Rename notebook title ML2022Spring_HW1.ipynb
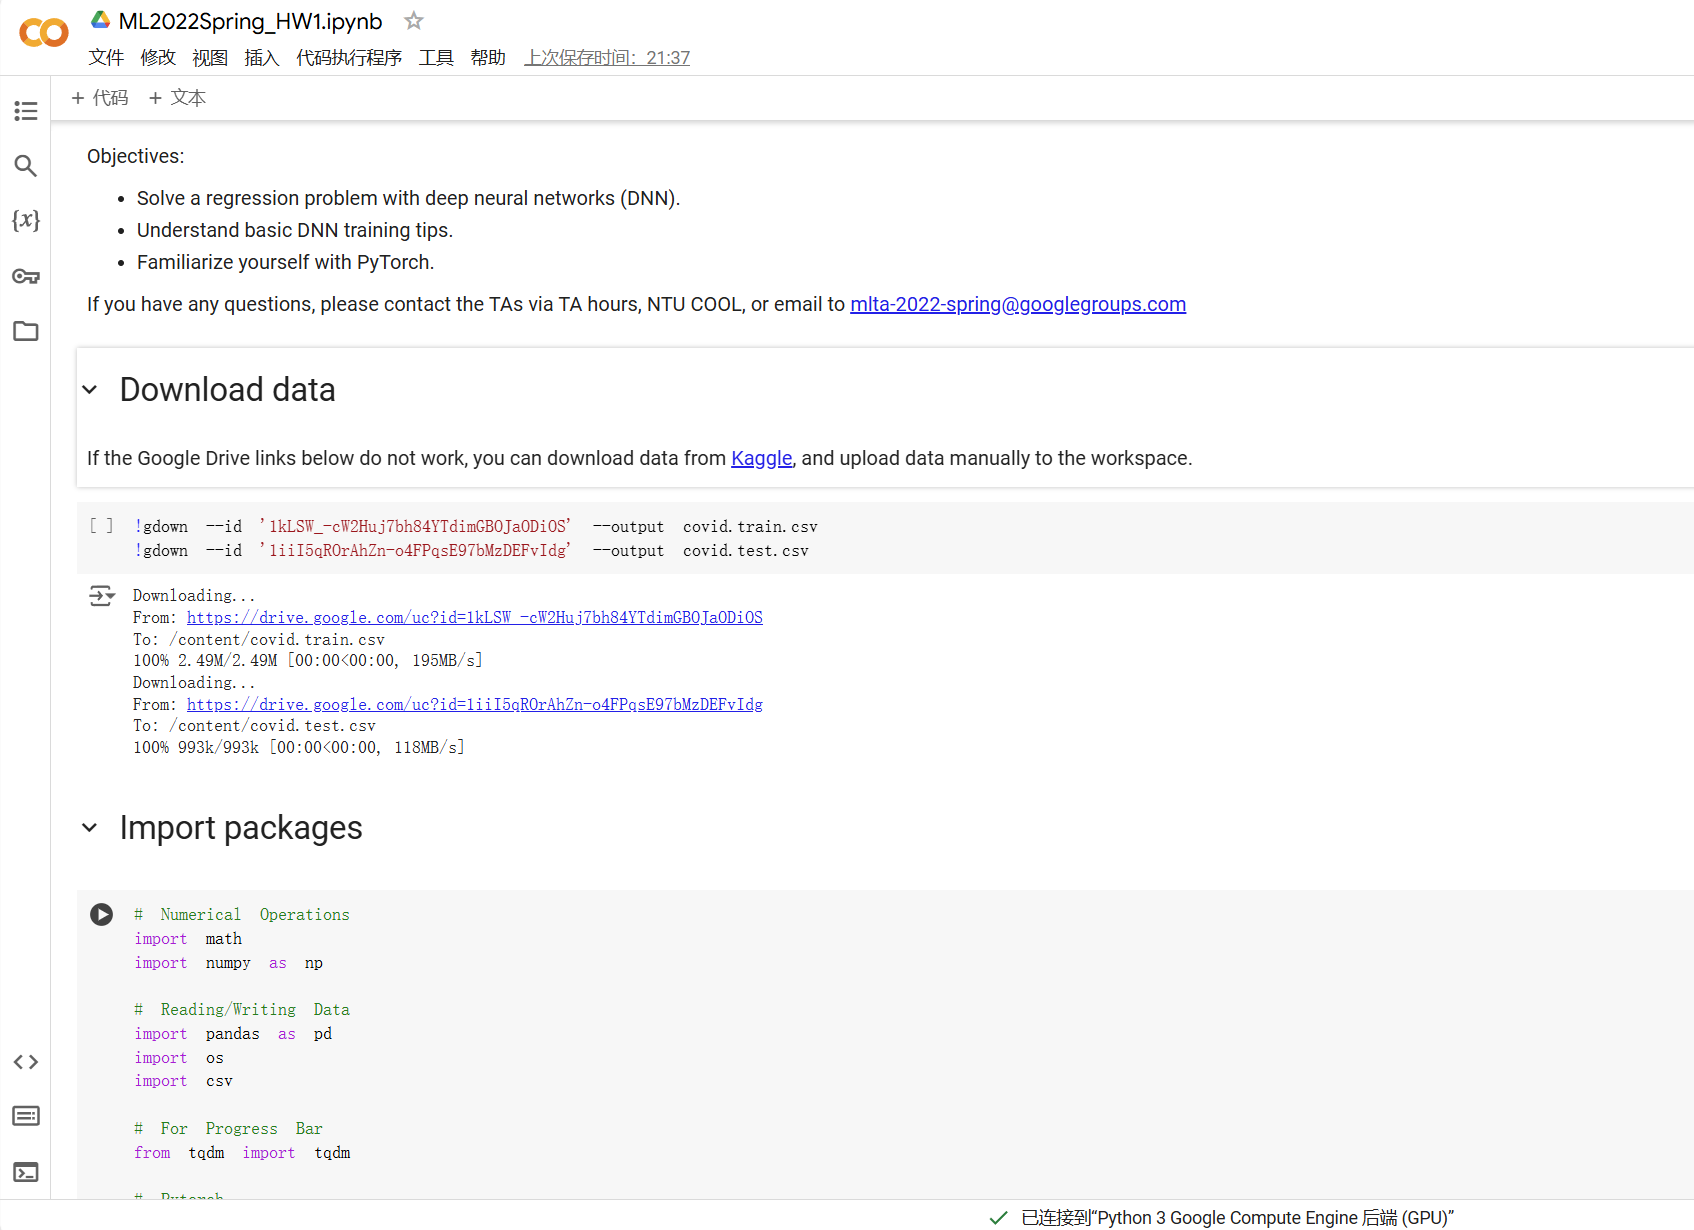Image resolution: width=1694 pixels, height=1230 pixels. (x=250, y=21)
